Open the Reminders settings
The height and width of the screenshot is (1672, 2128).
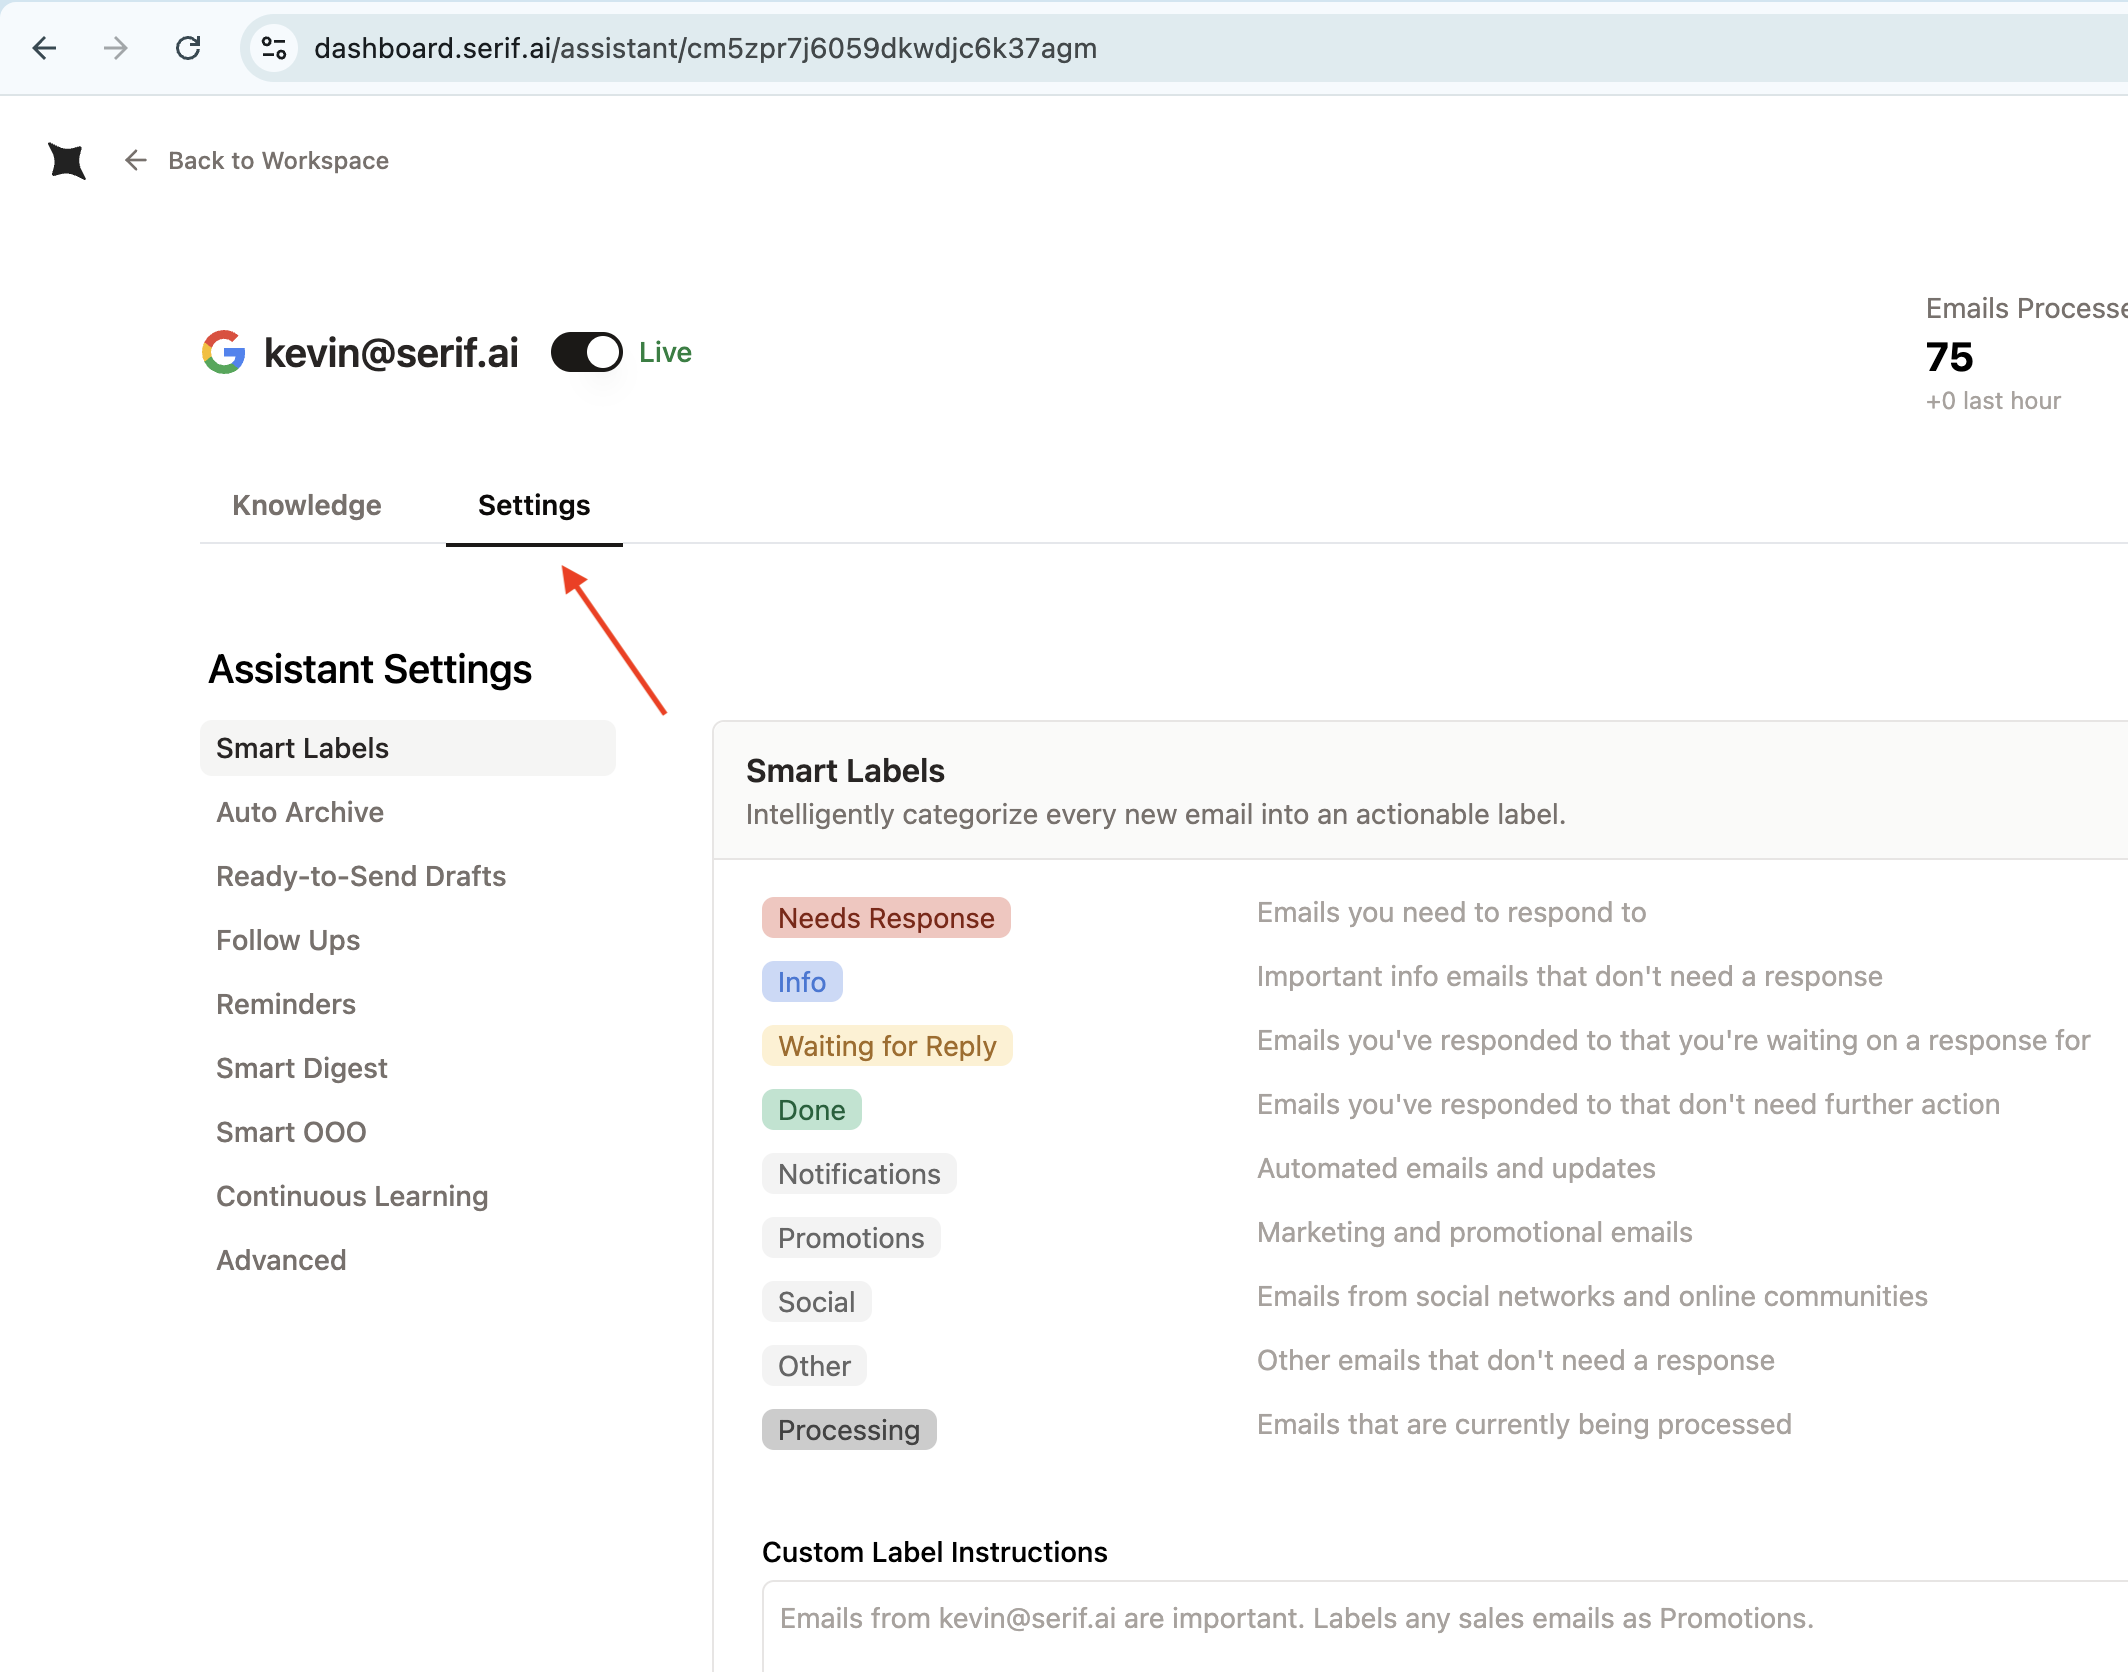[x=286, y=1004]
